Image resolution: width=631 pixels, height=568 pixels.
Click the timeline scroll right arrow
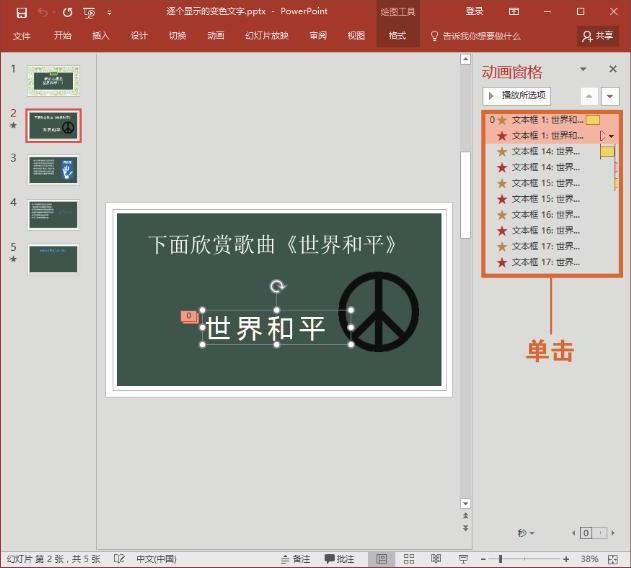pyautogui.click(x=613, y=533)
